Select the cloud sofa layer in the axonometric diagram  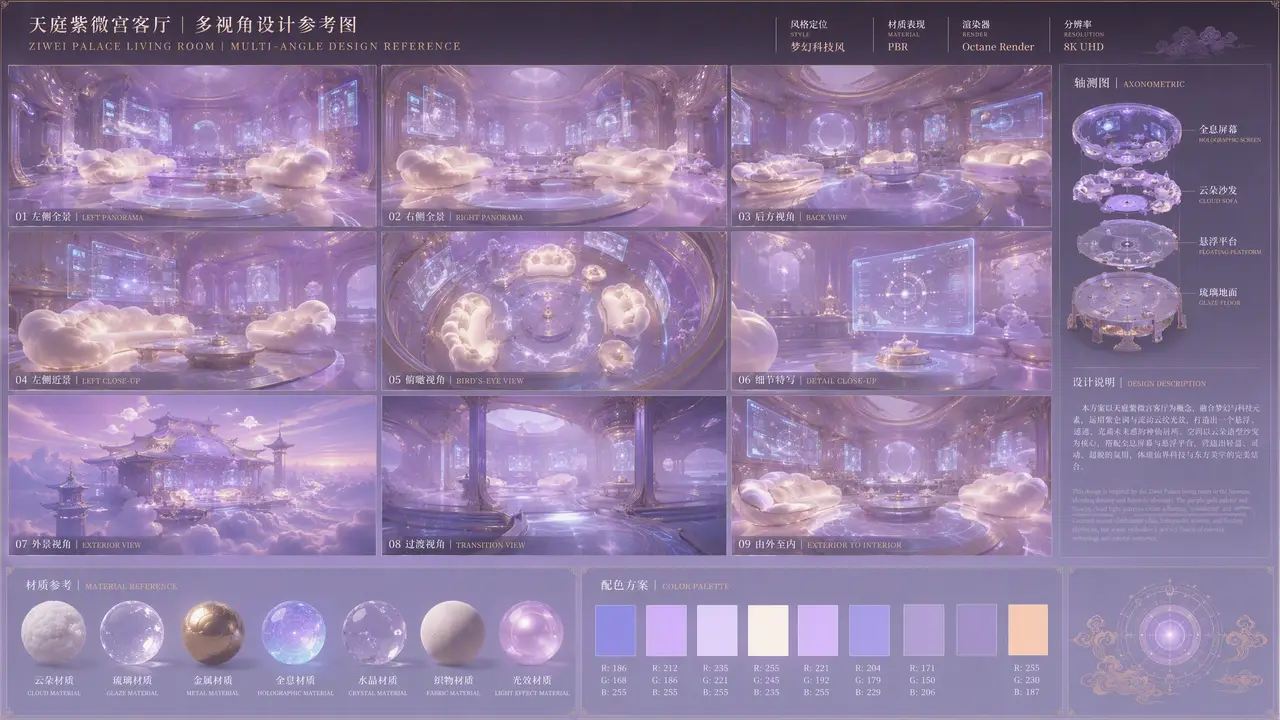[x=1126, y=193]
